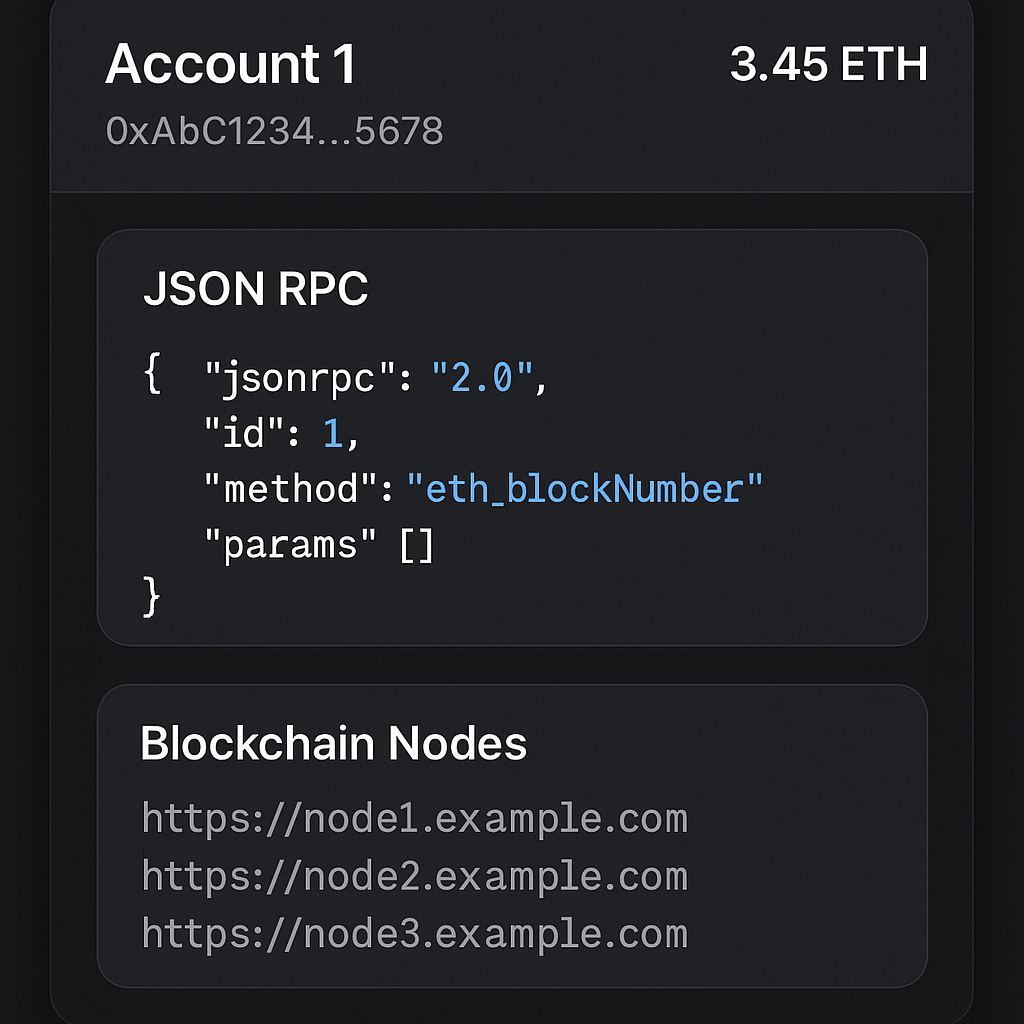This screenshot has height=1024, width=1024.
Task: Open the node1.example.com URL
Action: [415, 819]
